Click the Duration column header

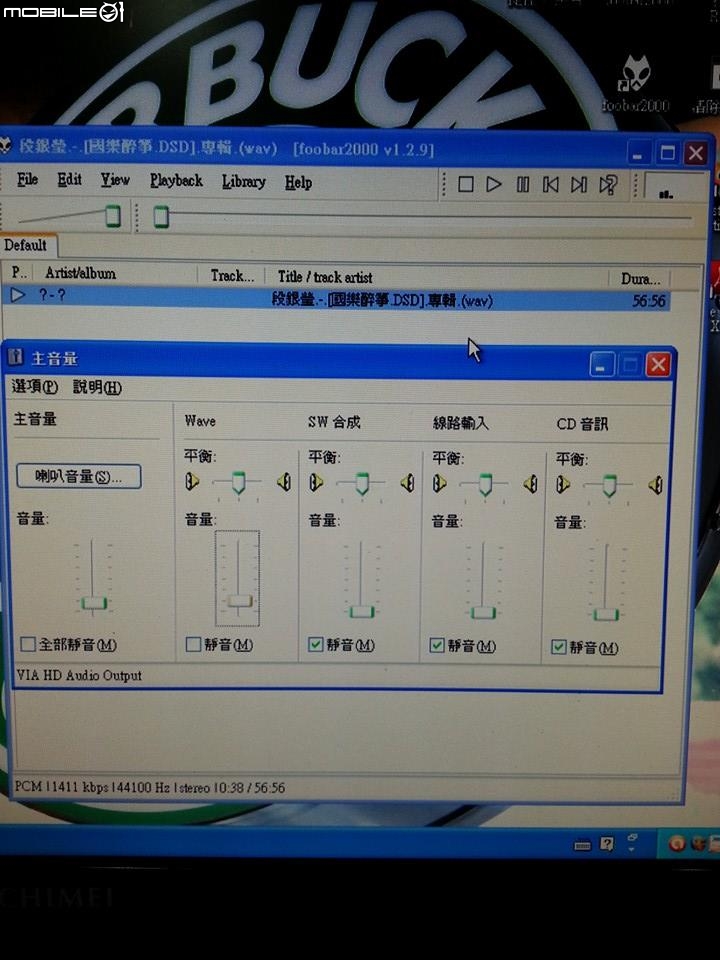640,279
